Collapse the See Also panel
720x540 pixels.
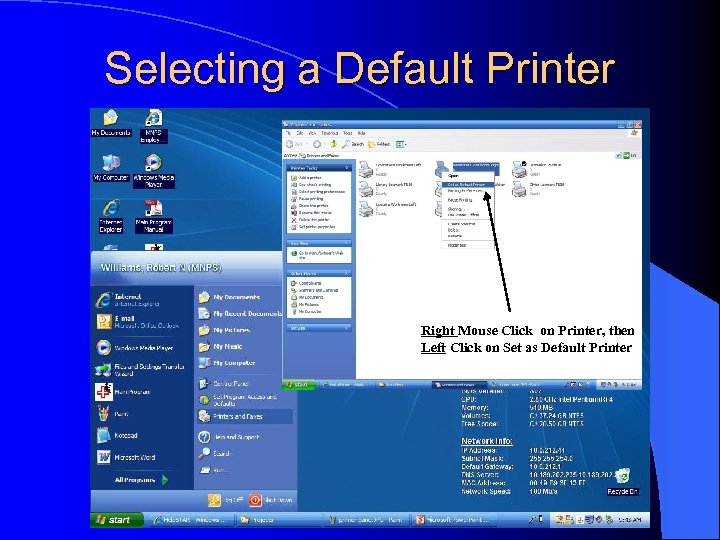[x=347, y=243]
